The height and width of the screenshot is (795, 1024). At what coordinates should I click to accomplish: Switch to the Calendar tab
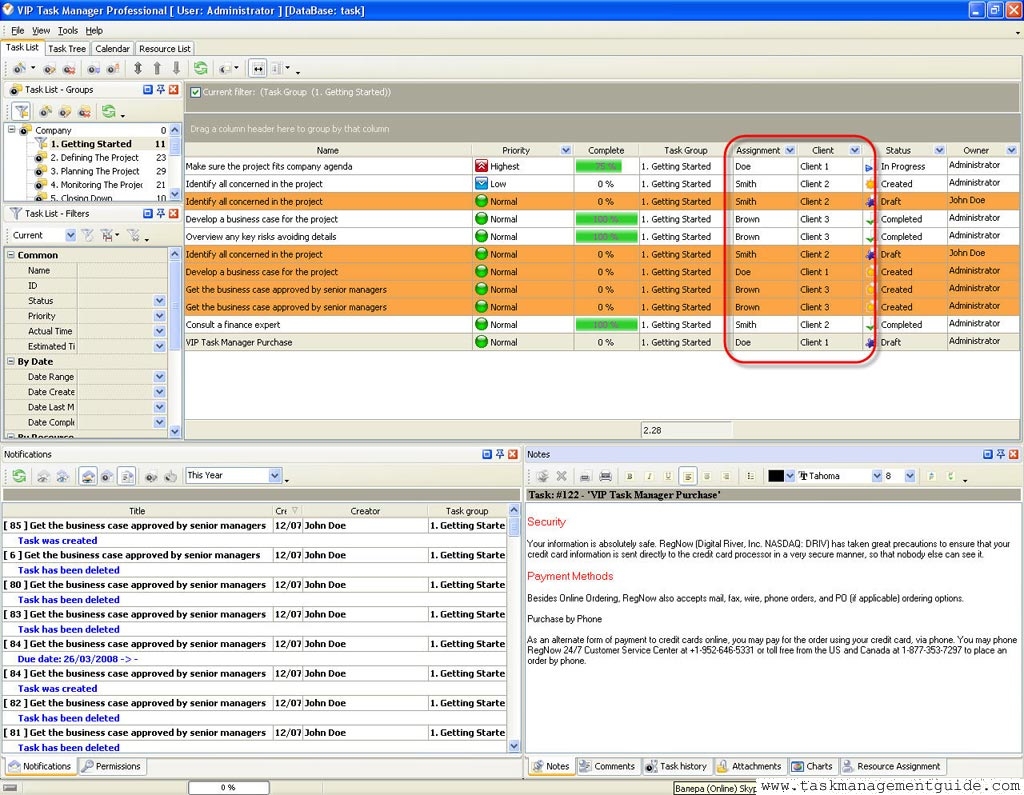click(112, 49)
